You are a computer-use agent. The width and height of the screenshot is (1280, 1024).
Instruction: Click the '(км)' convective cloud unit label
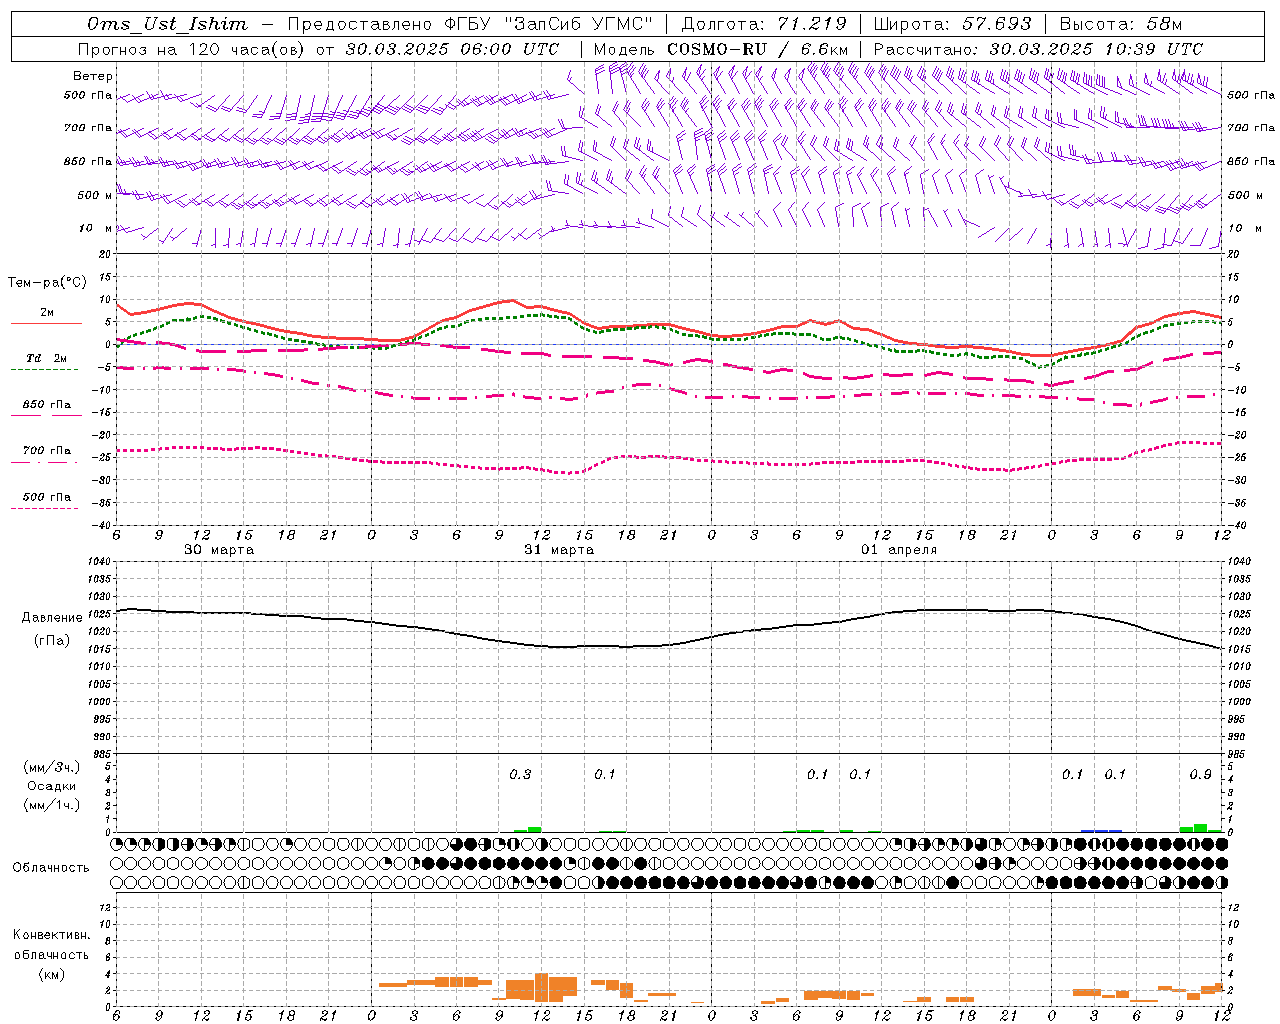(51, 974)
